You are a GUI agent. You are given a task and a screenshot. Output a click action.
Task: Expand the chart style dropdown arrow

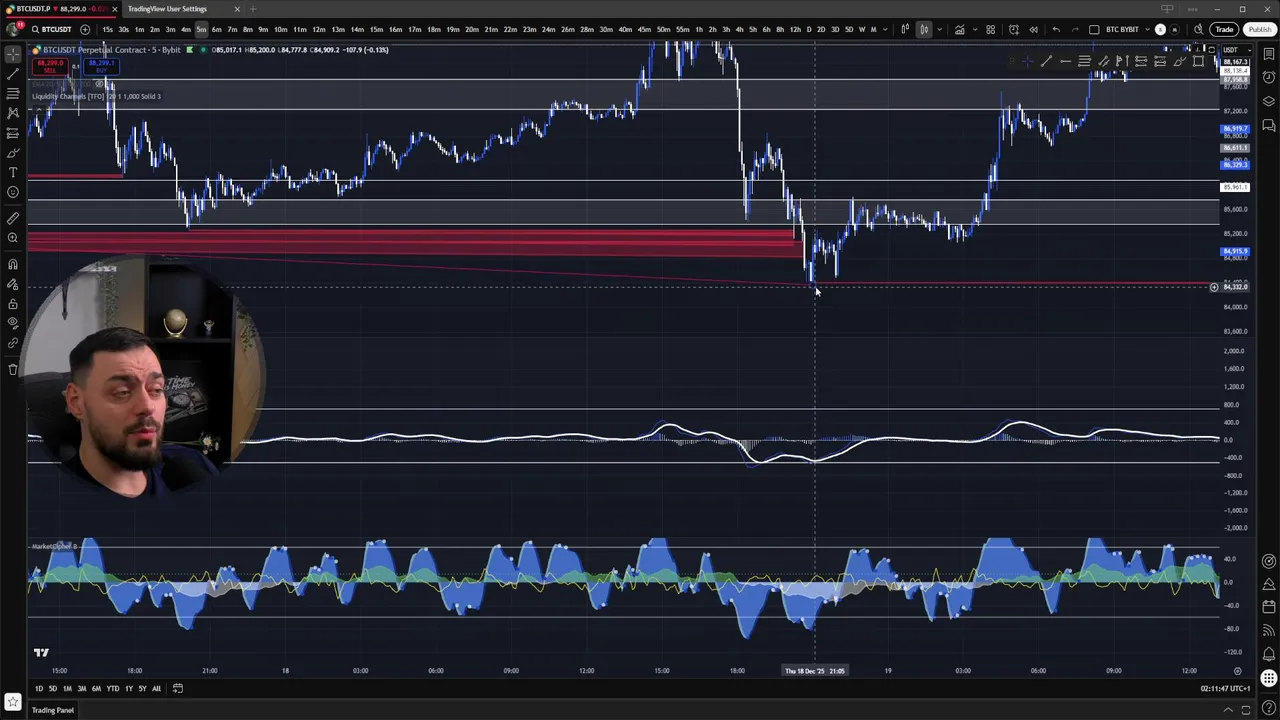coord(939,29)
